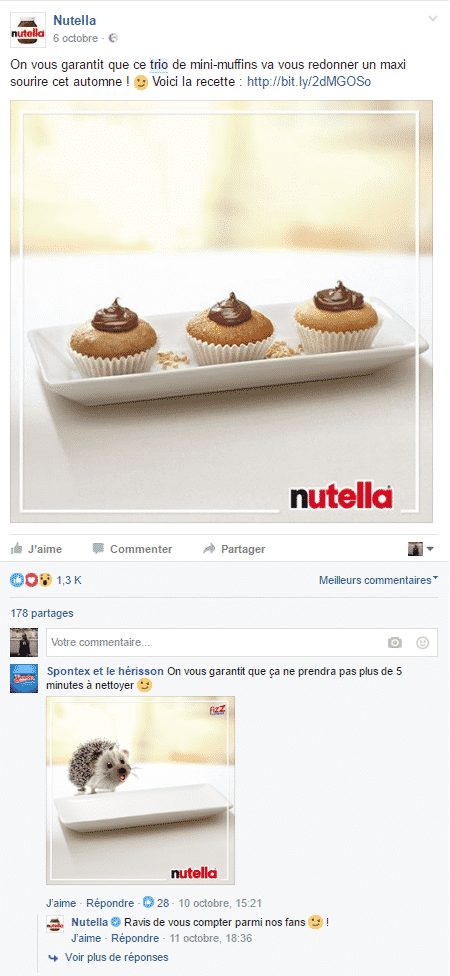View the reaction icons list
Screen dimensions: 450x976
[30, 580]
